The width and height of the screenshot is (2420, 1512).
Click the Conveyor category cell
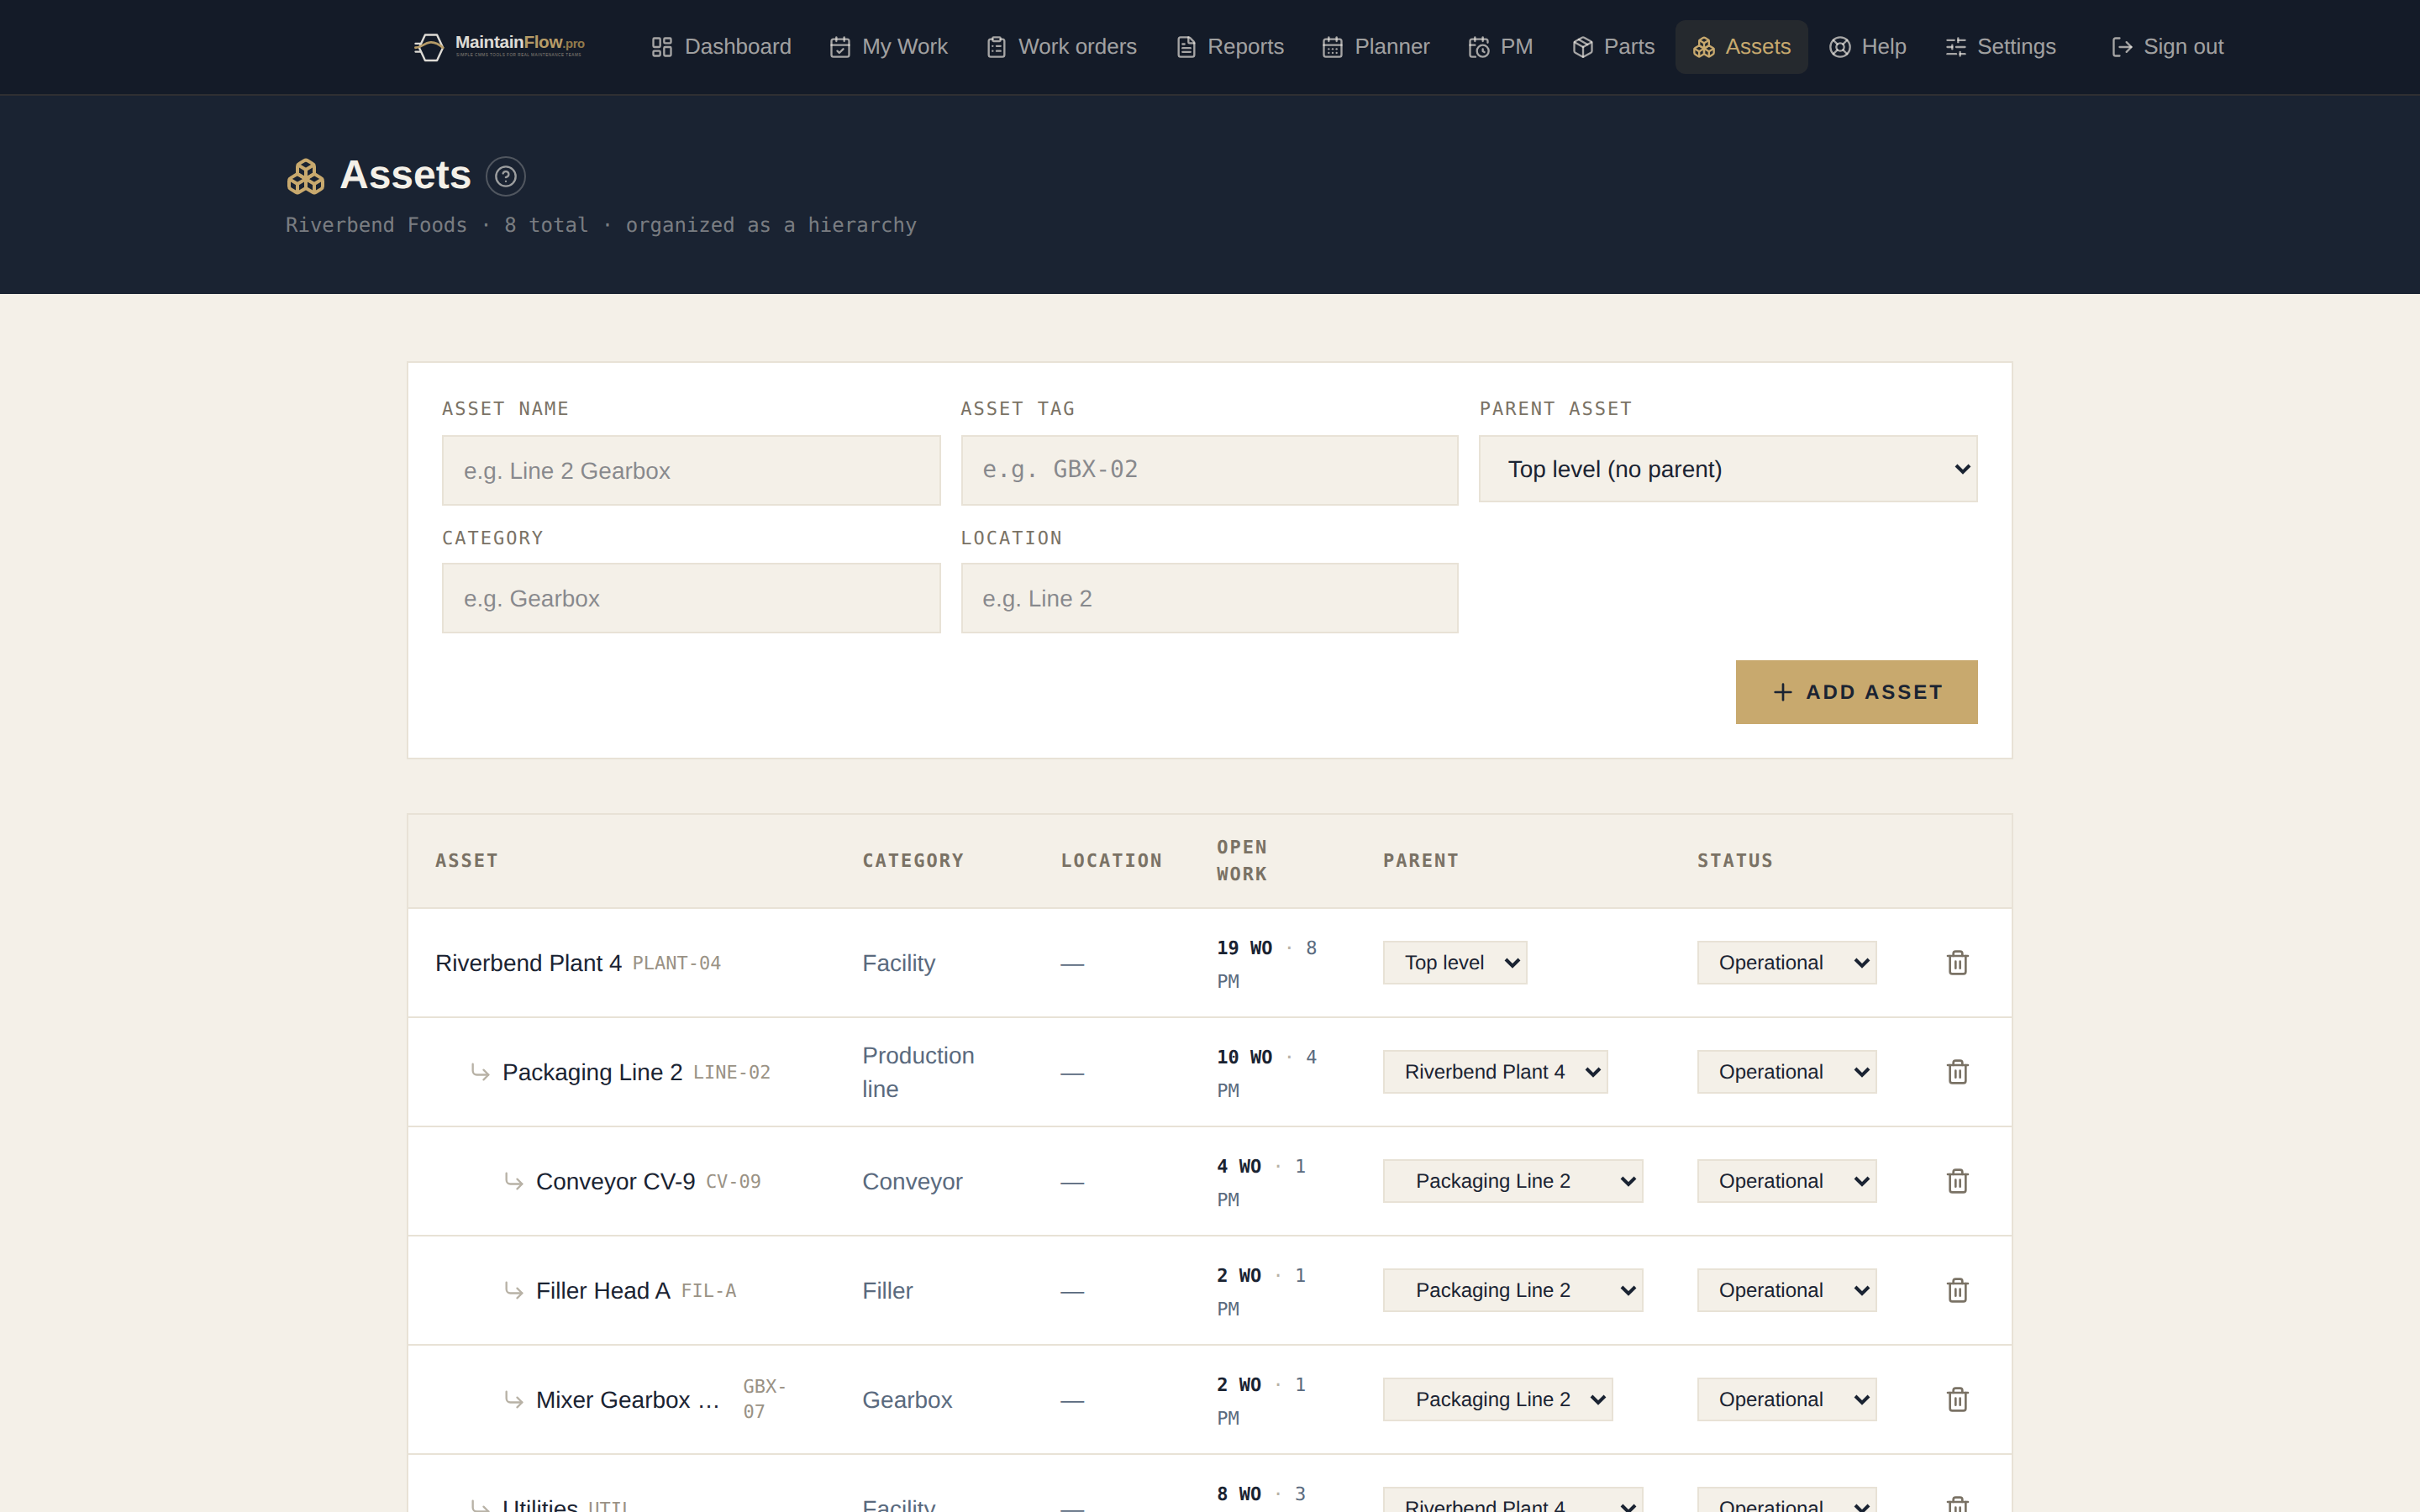pos(912,1181)
